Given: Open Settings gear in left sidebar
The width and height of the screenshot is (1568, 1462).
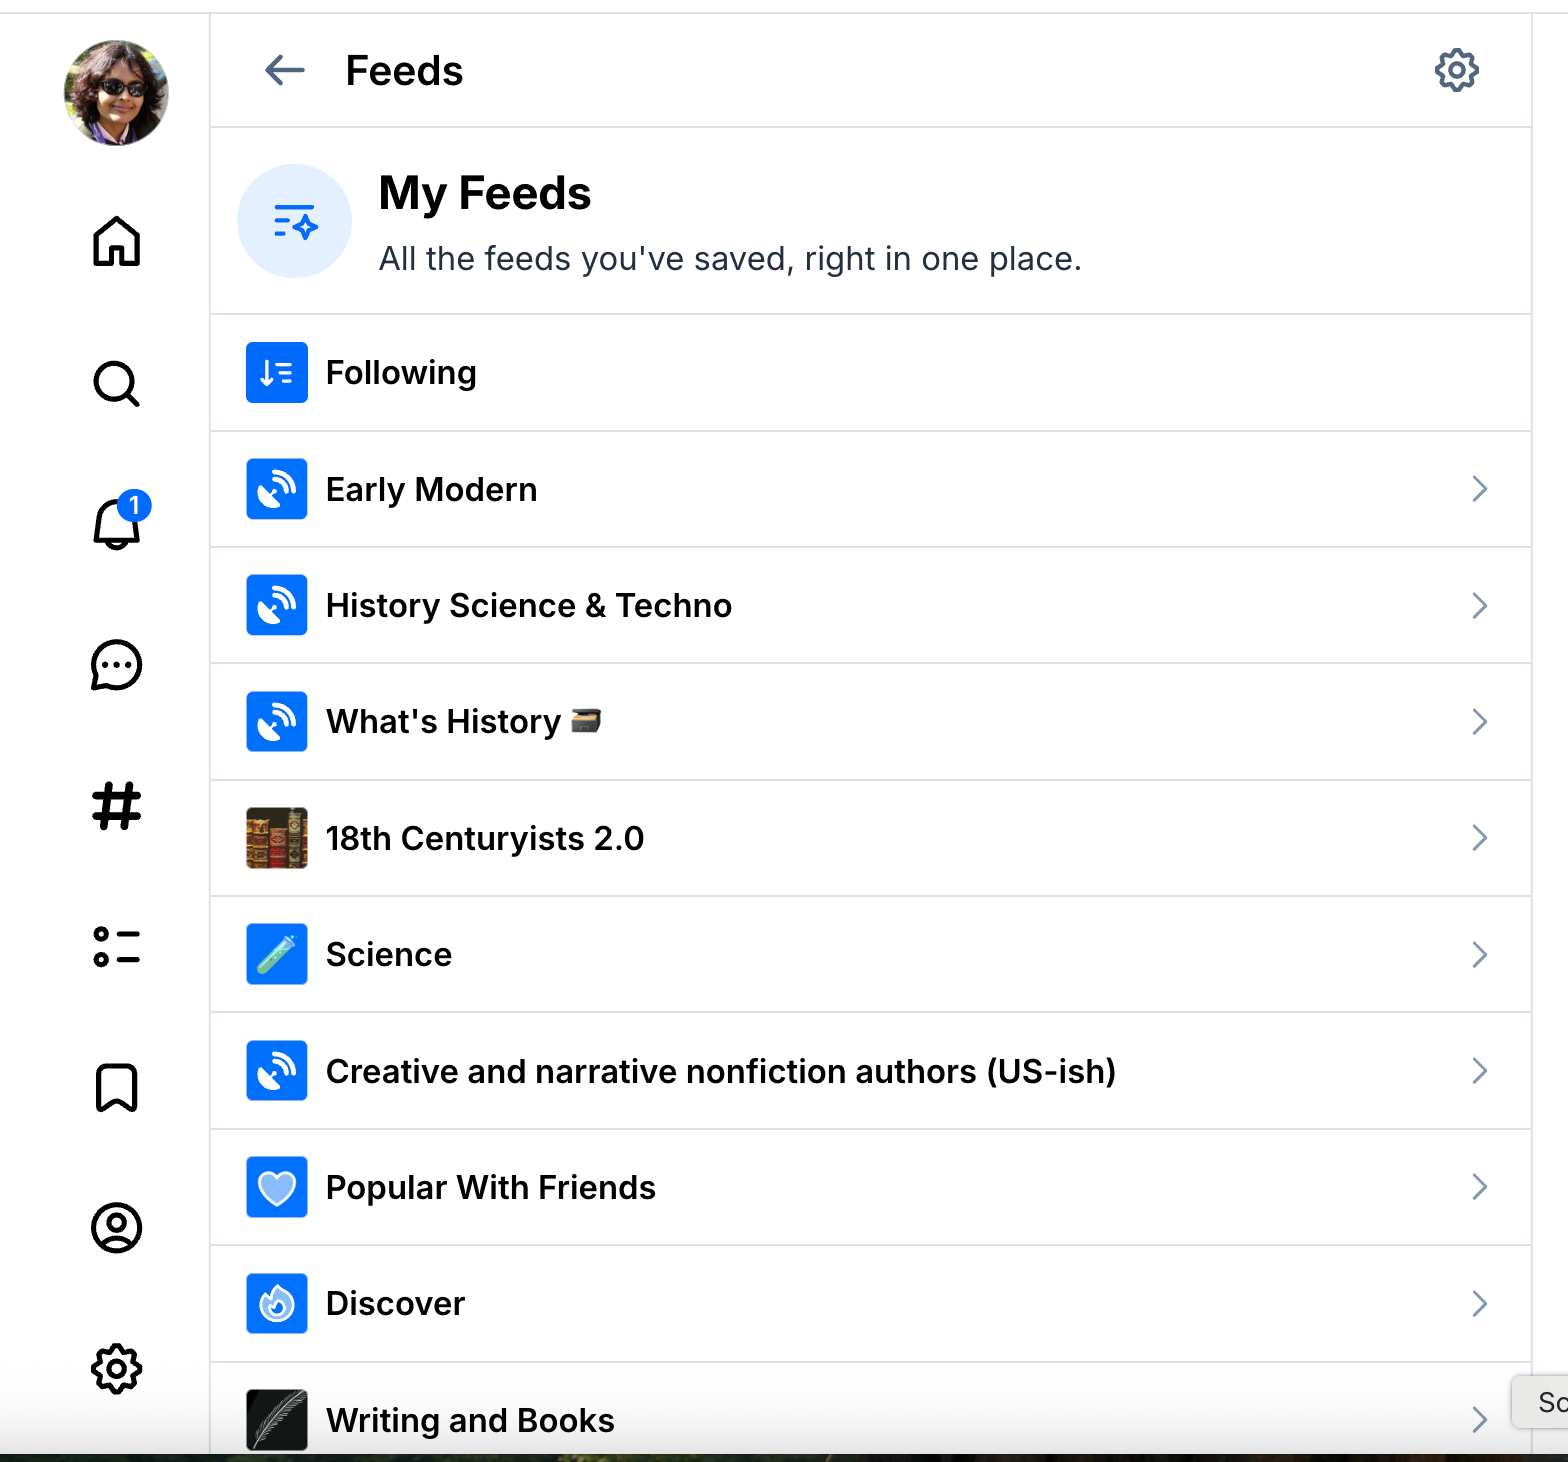Looking at the screenshot, I should point(116,1369).
